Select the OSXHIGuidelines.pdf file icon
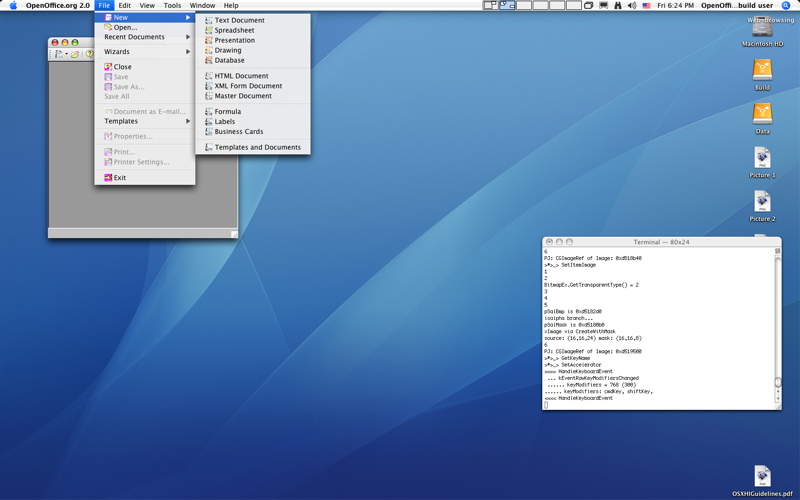This screenshot has width=800, height=500. (762, 477)
